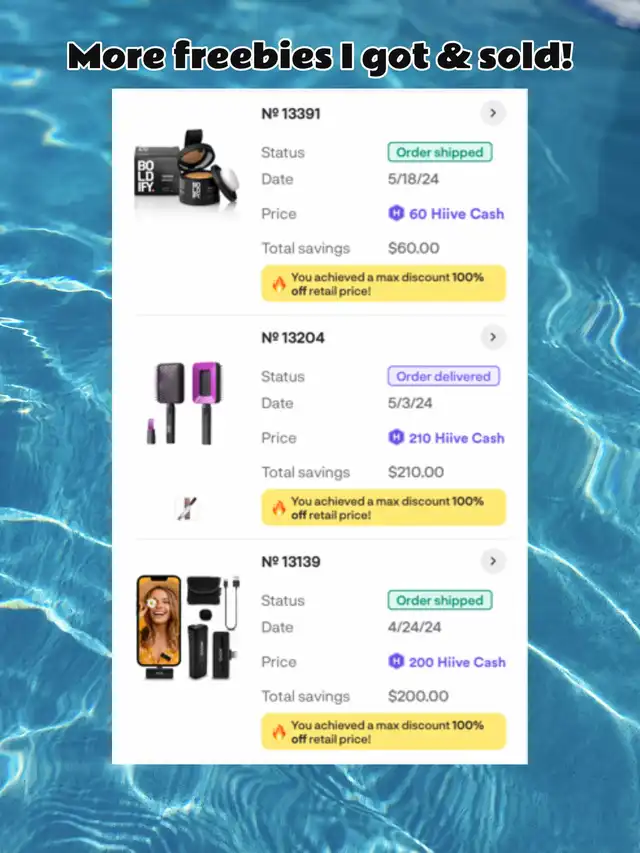Click max discount banner on order 13391
The height and width of the screenshot is (853, 640).
(384, 283)
